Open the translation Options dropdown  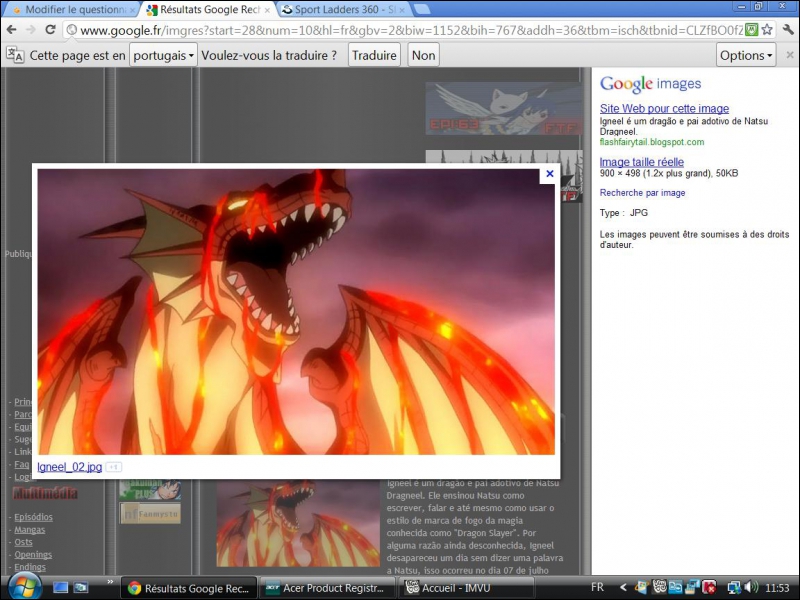[x=746, y=55]
